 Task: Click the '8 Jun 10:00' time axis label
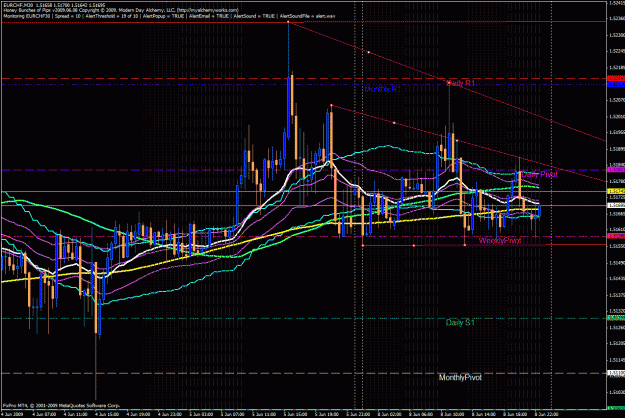pyautogui.click(x=453, y=414)
